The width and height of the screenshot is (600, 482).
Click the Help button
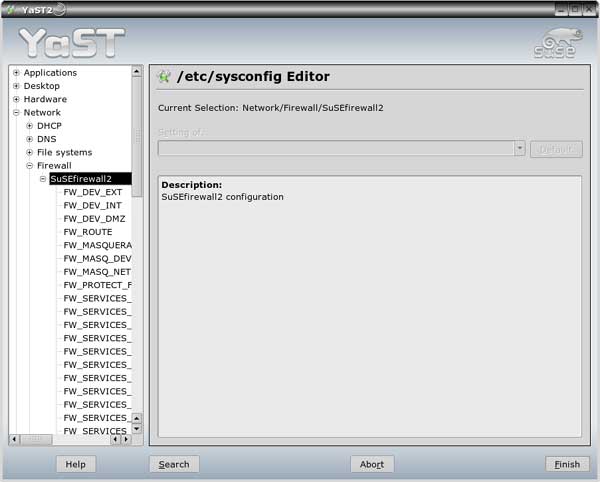click(x=75, y=464)
